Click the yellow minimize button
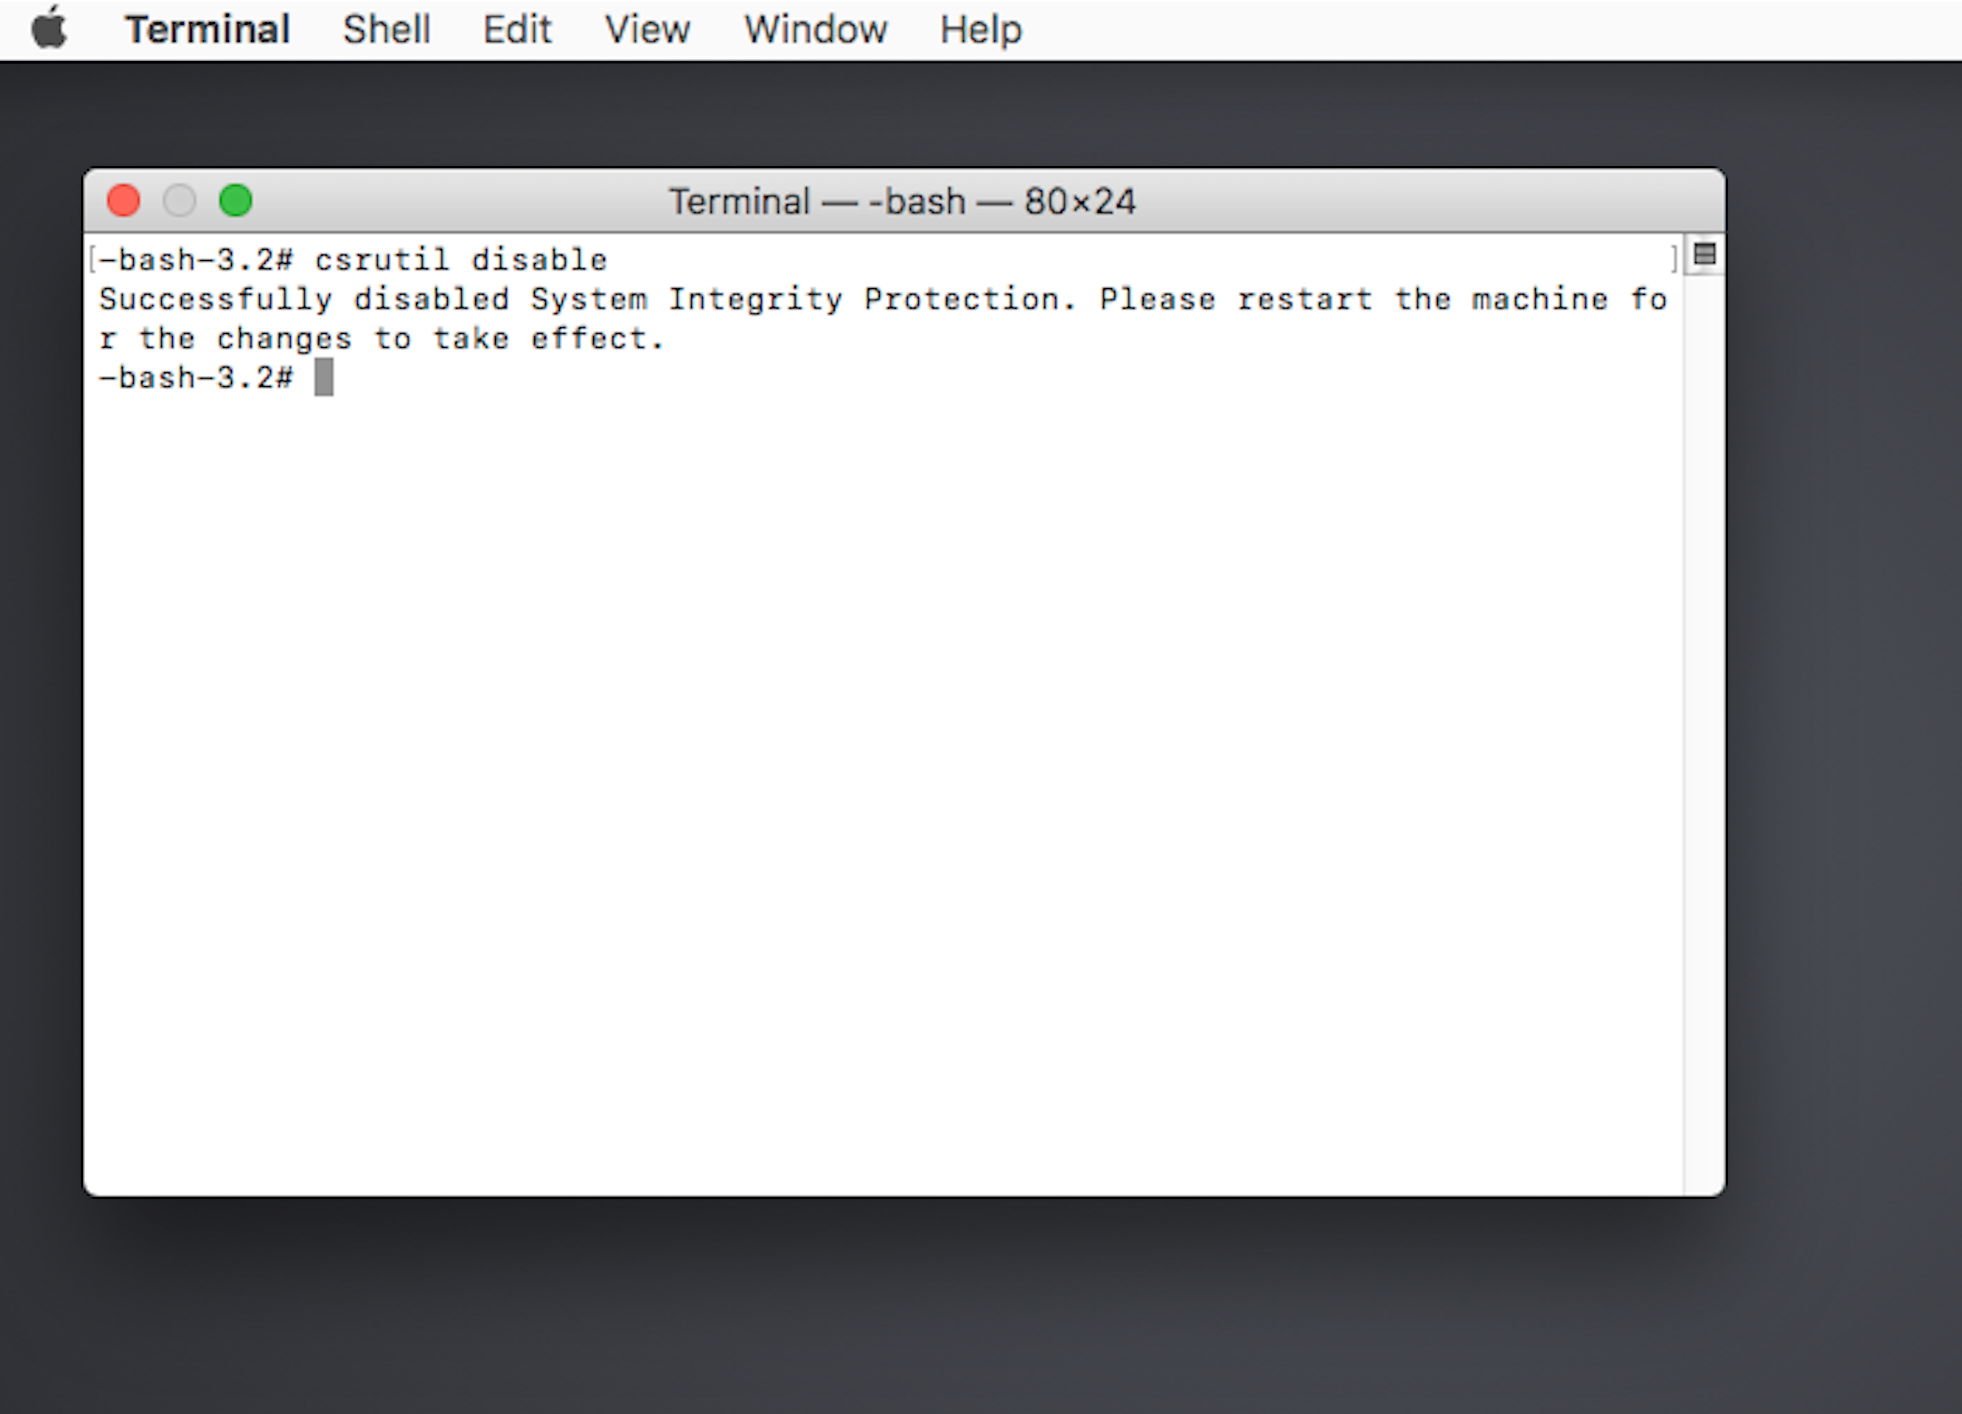This screenshot has height=1414, width=1962. tap(178, 200)
